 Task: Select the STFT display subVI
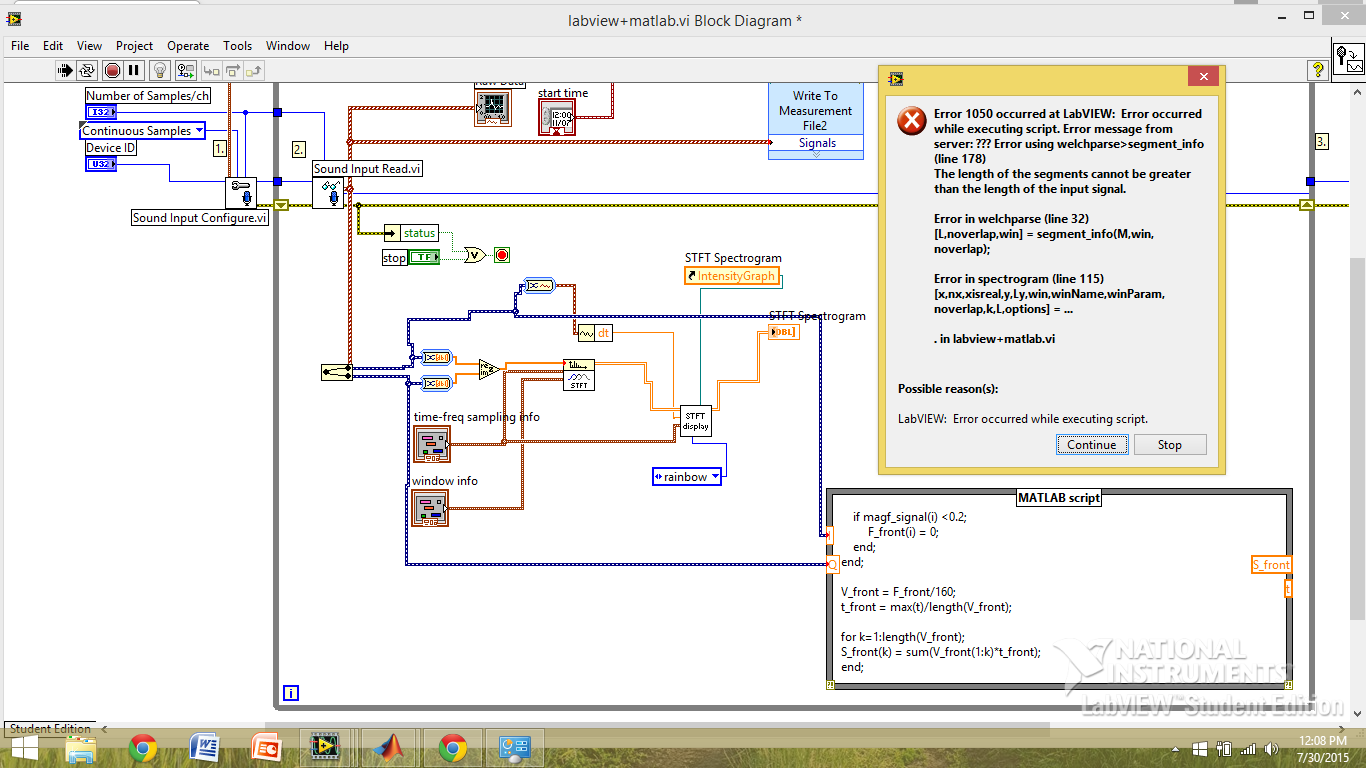click(695, 421)
